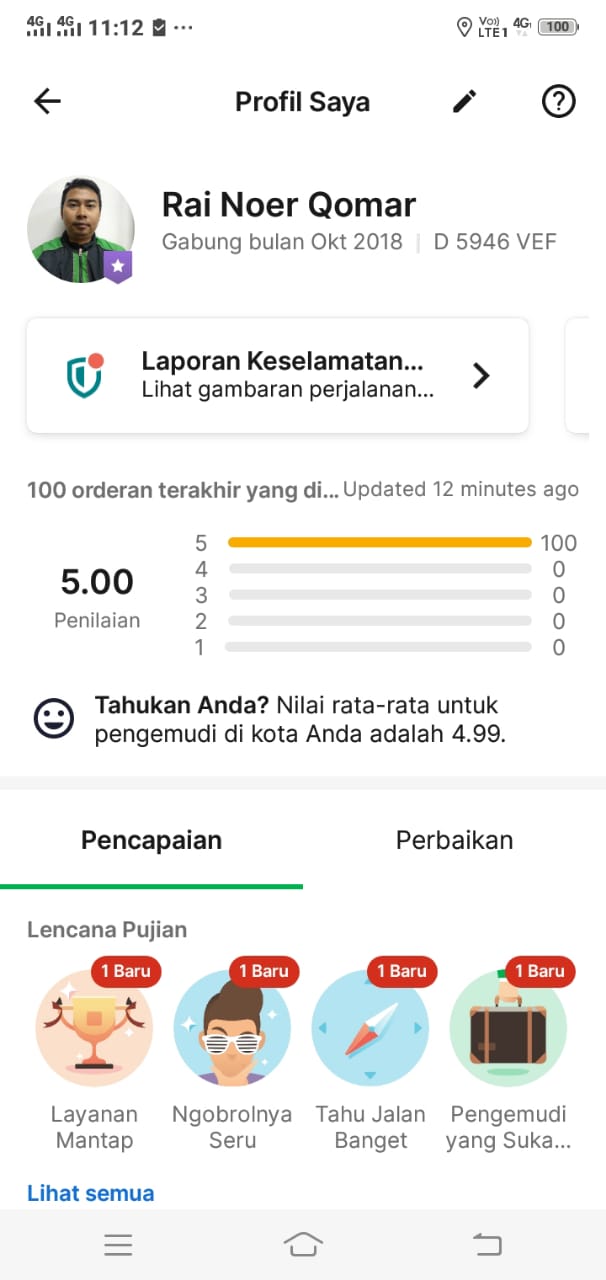Screen dimensions: 606x1280
Task: Tap the smiley face icon
Action: click(x=54, y=718)
